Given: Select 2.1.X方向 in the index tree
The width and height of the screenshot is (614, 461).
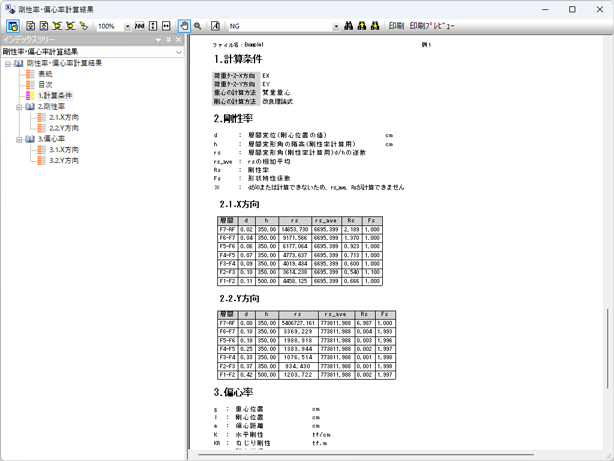Looking at the screenshot, I should (x=64, y=117).
